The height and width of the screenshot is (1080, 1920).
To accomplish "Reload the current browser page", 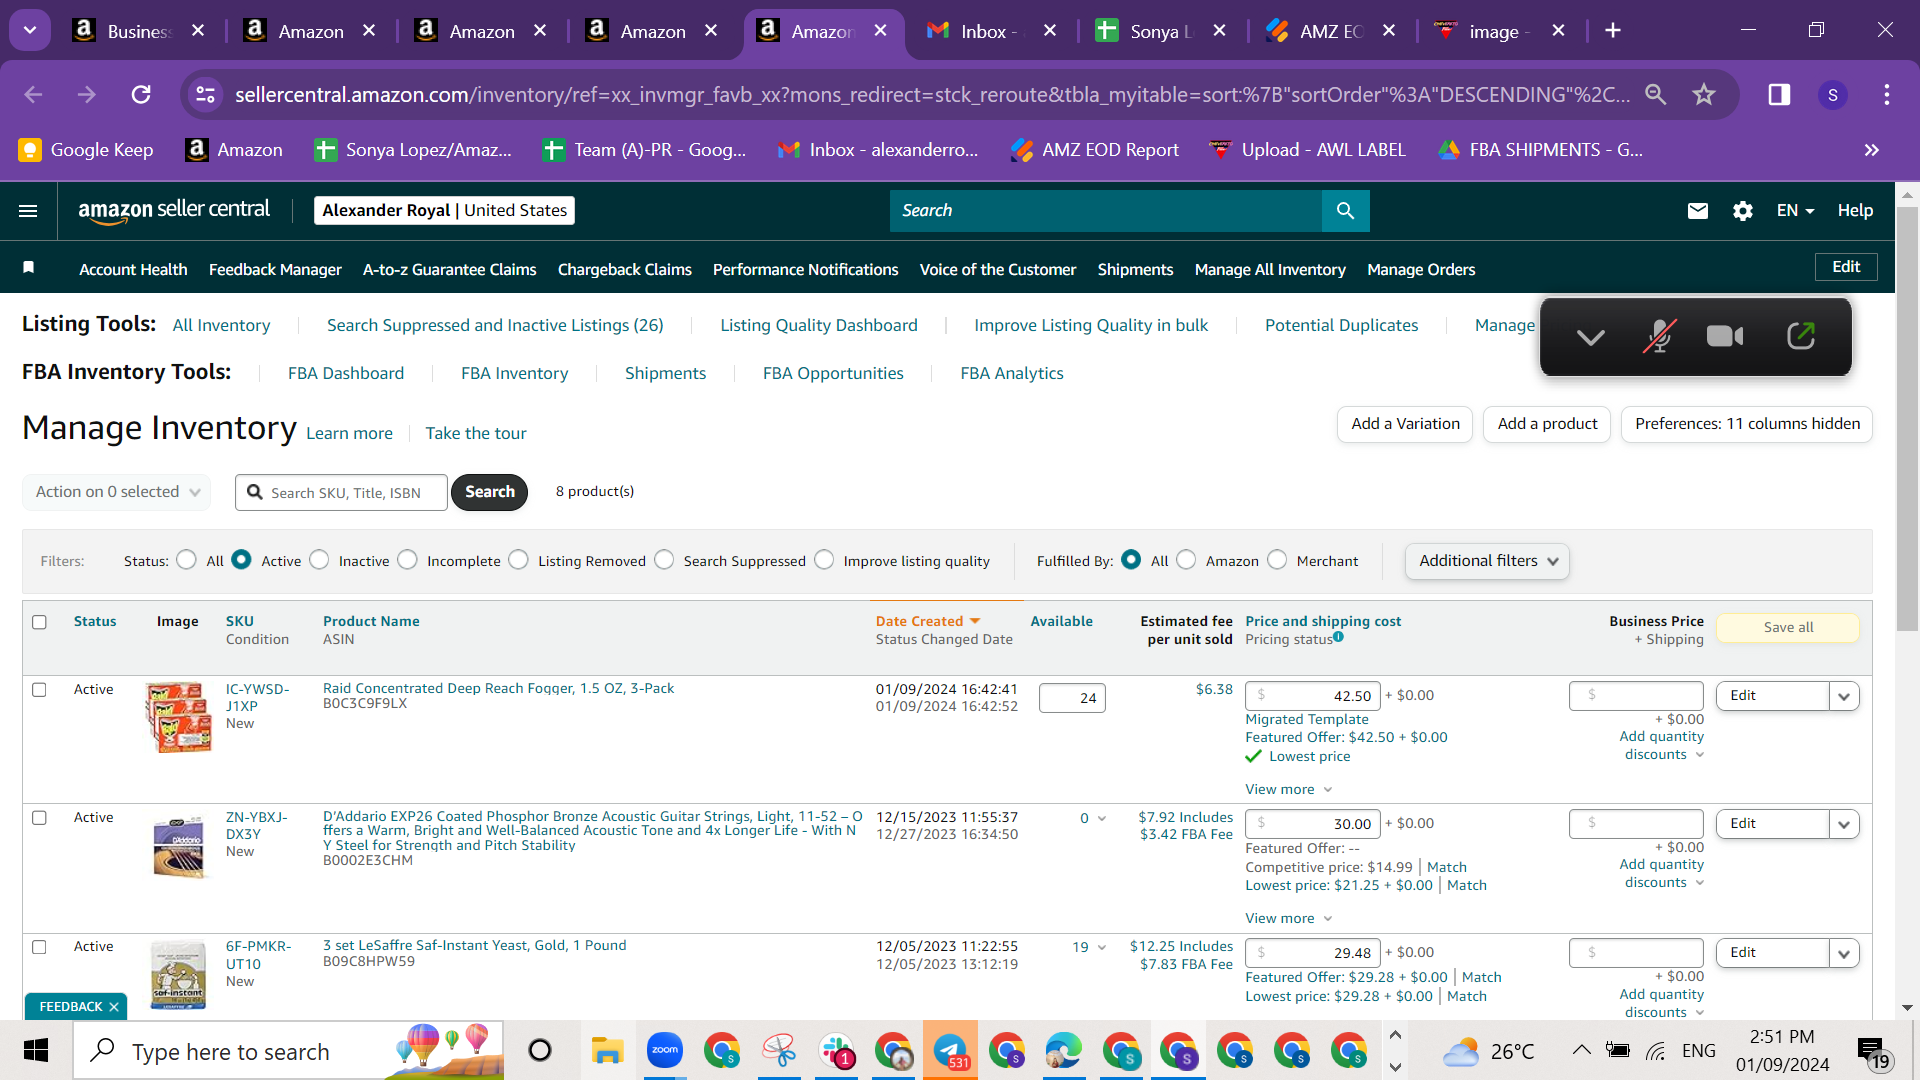I will [x=141, y=94].
